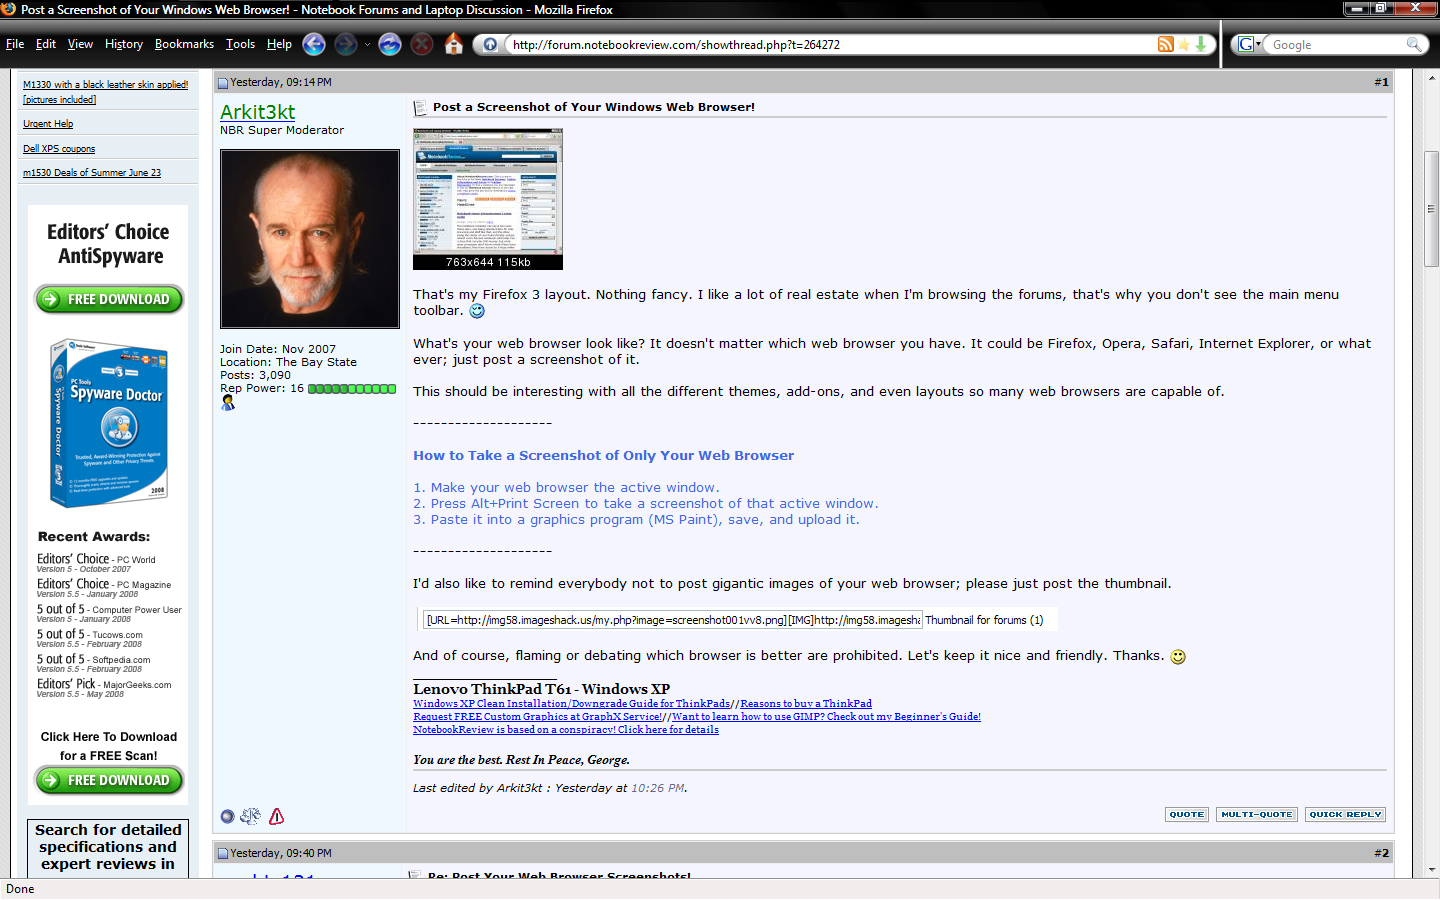Open the View menu
1440x900 pixels.
[x=80, y=44]
